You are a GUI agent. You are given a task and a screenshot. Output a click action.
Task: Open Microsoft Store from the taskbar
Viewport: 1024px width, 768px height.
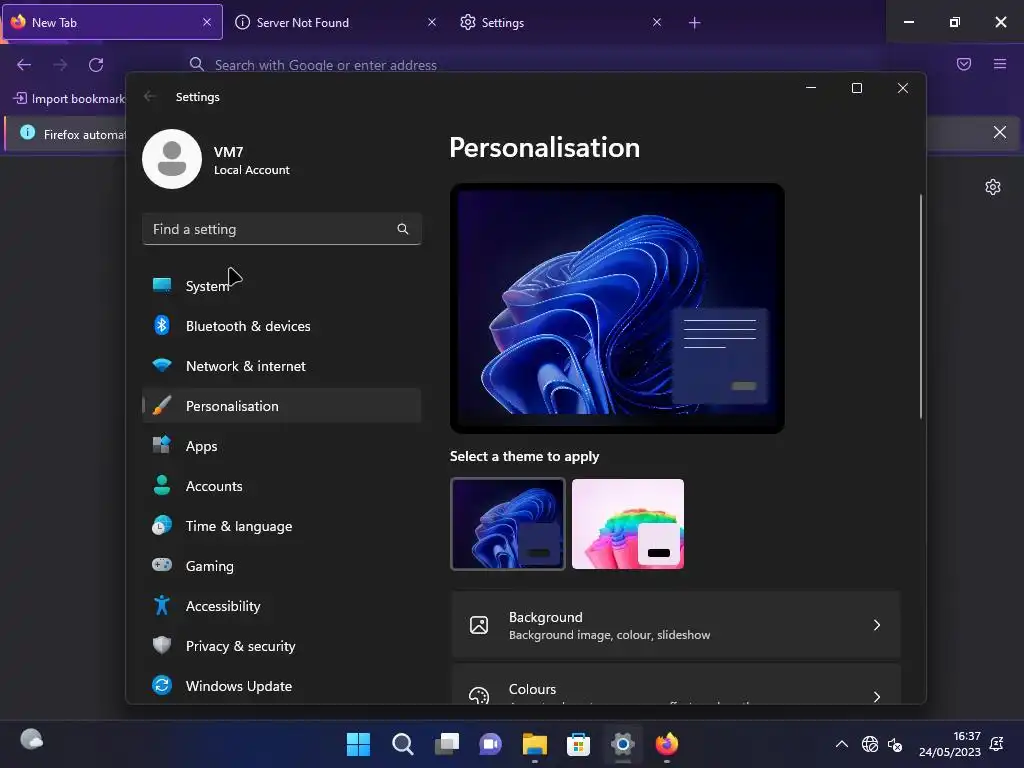pyautogui.click(x=579, y=744)
